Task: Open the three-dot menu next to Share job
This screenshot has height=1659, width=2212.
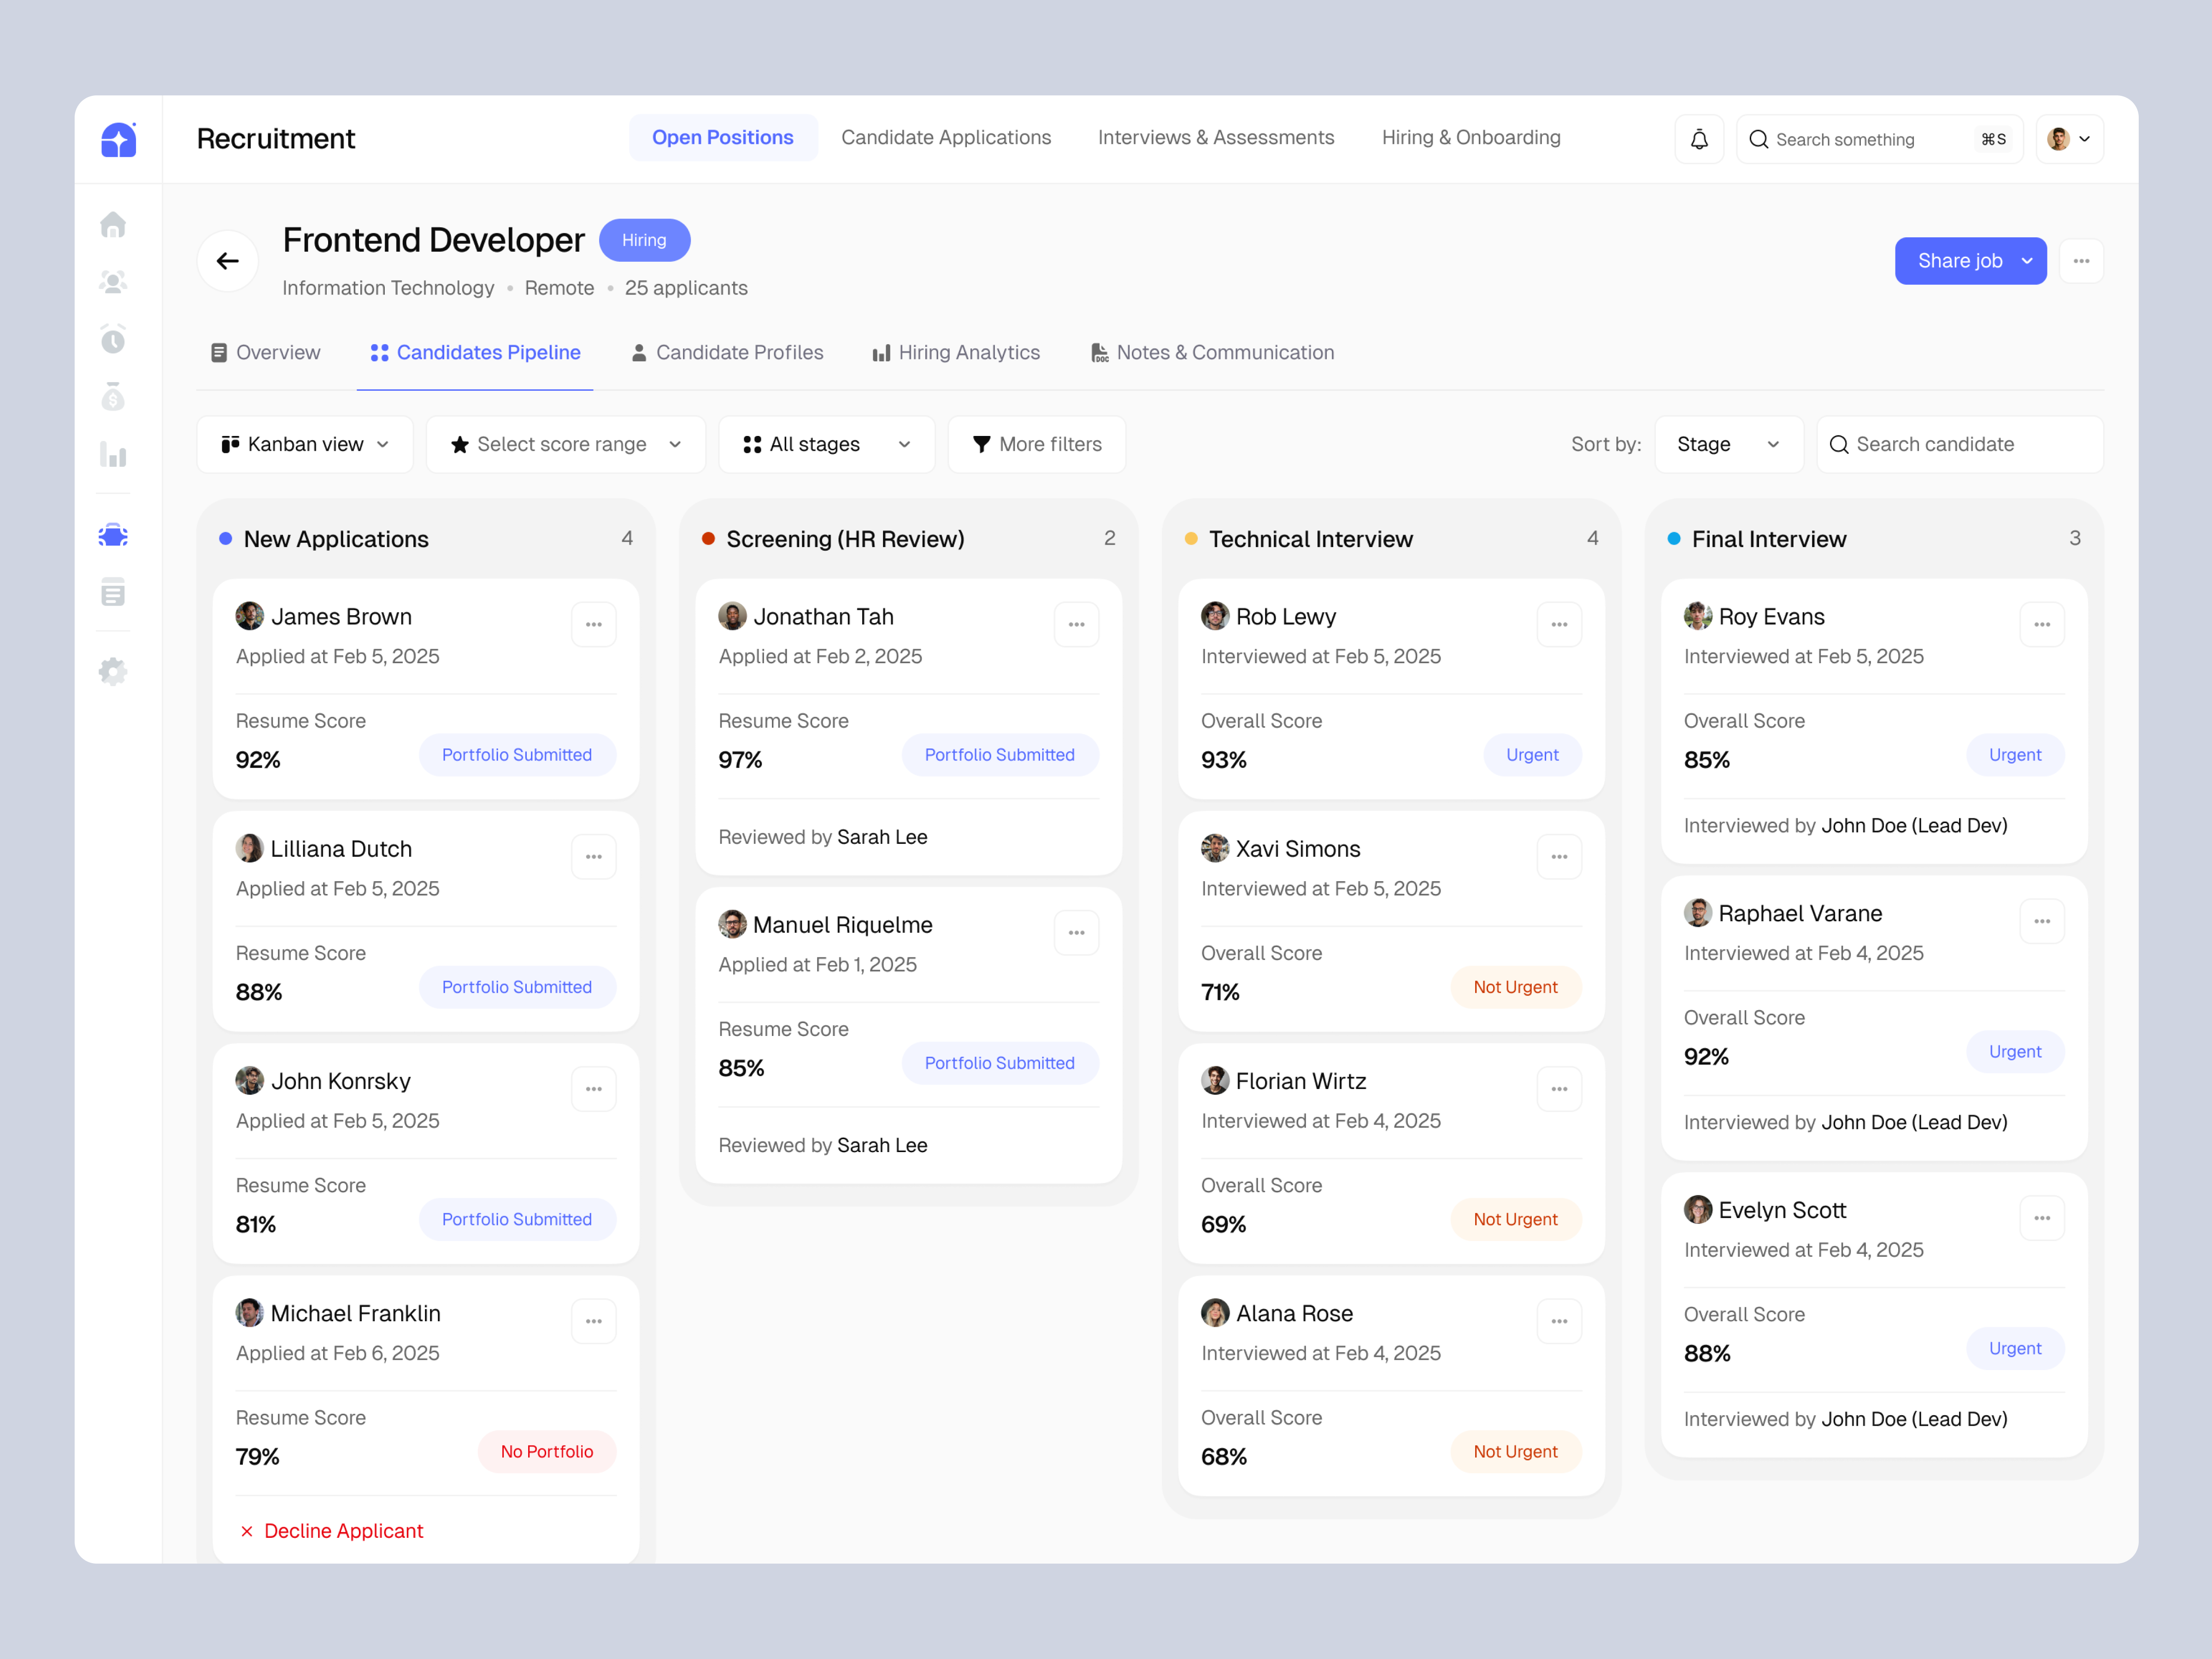Action: 2082,260
